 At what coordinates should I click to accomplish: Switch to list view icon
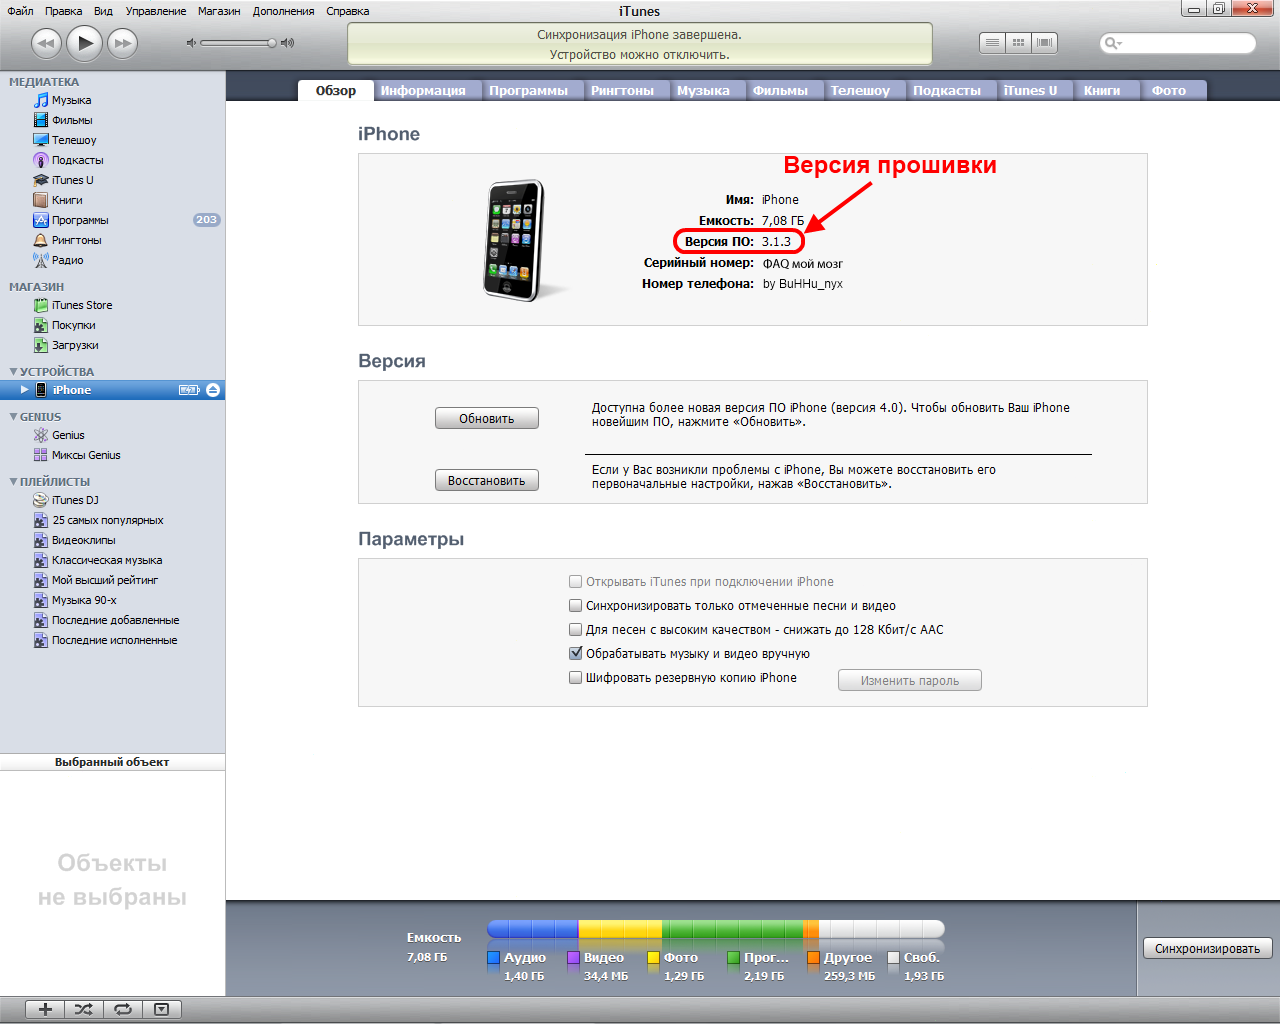coord(992,42)
